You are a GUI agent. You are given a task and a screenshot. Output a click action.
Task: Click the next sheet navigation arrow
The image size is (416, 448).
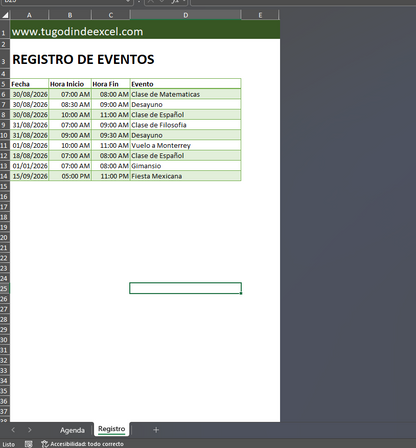click(x=29, y=430)
